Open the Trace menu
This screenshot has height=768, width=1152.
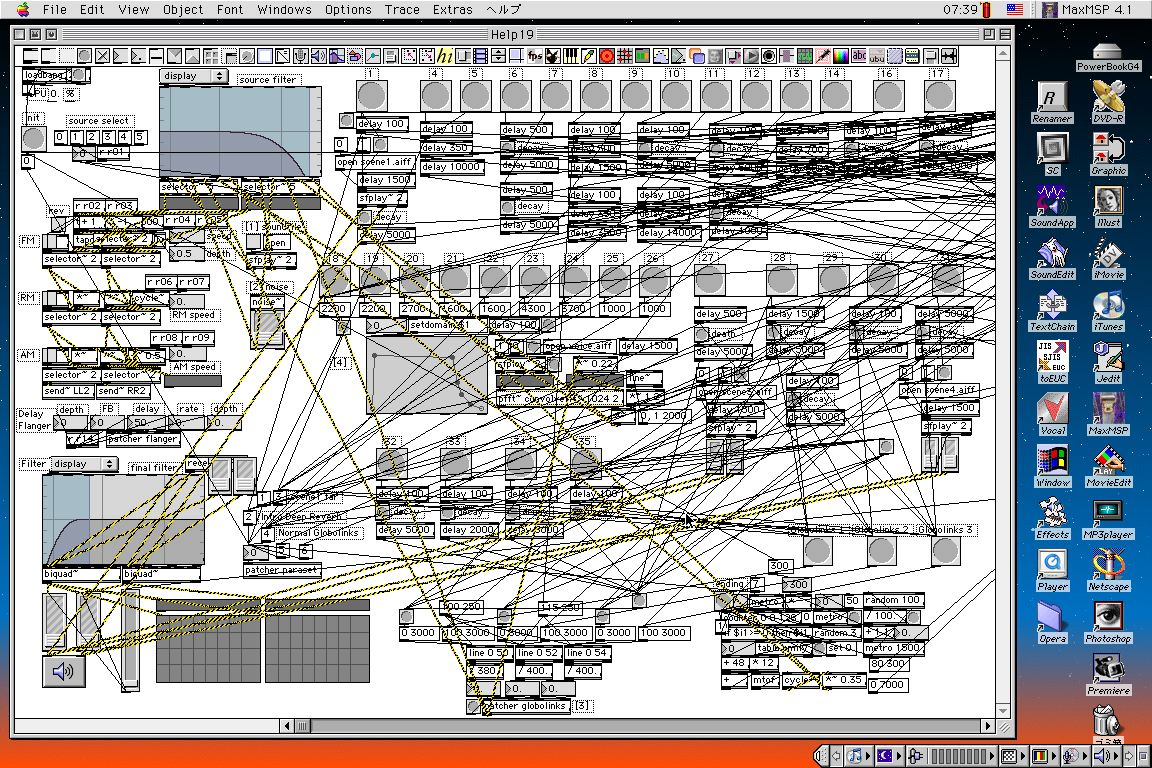[402, 10]
